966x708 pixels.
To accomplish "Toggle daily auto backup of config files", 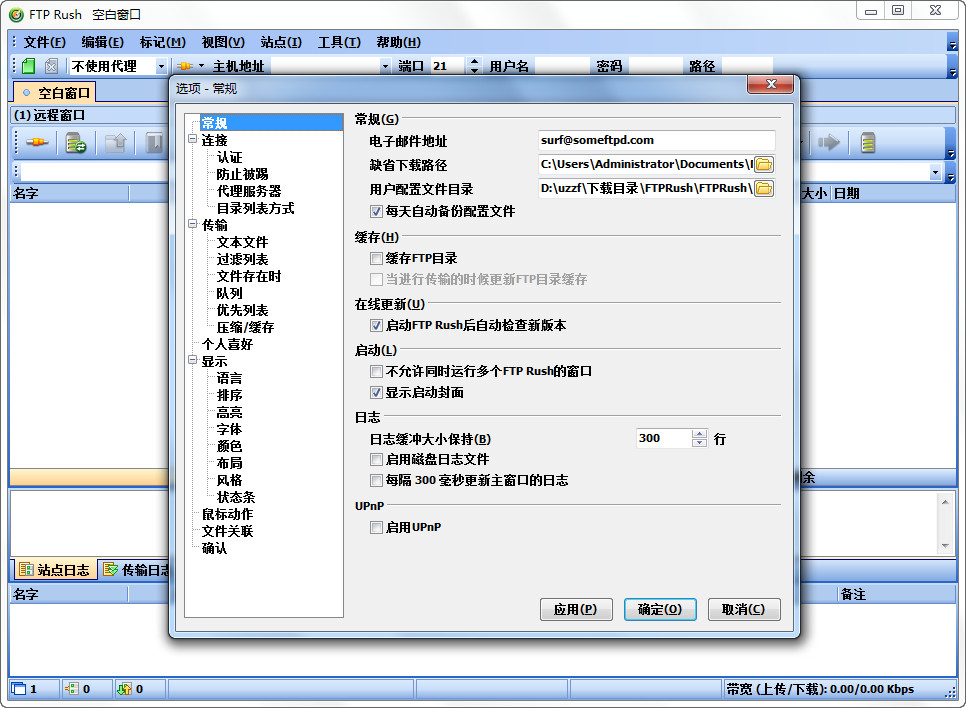I will pos(376,211).
